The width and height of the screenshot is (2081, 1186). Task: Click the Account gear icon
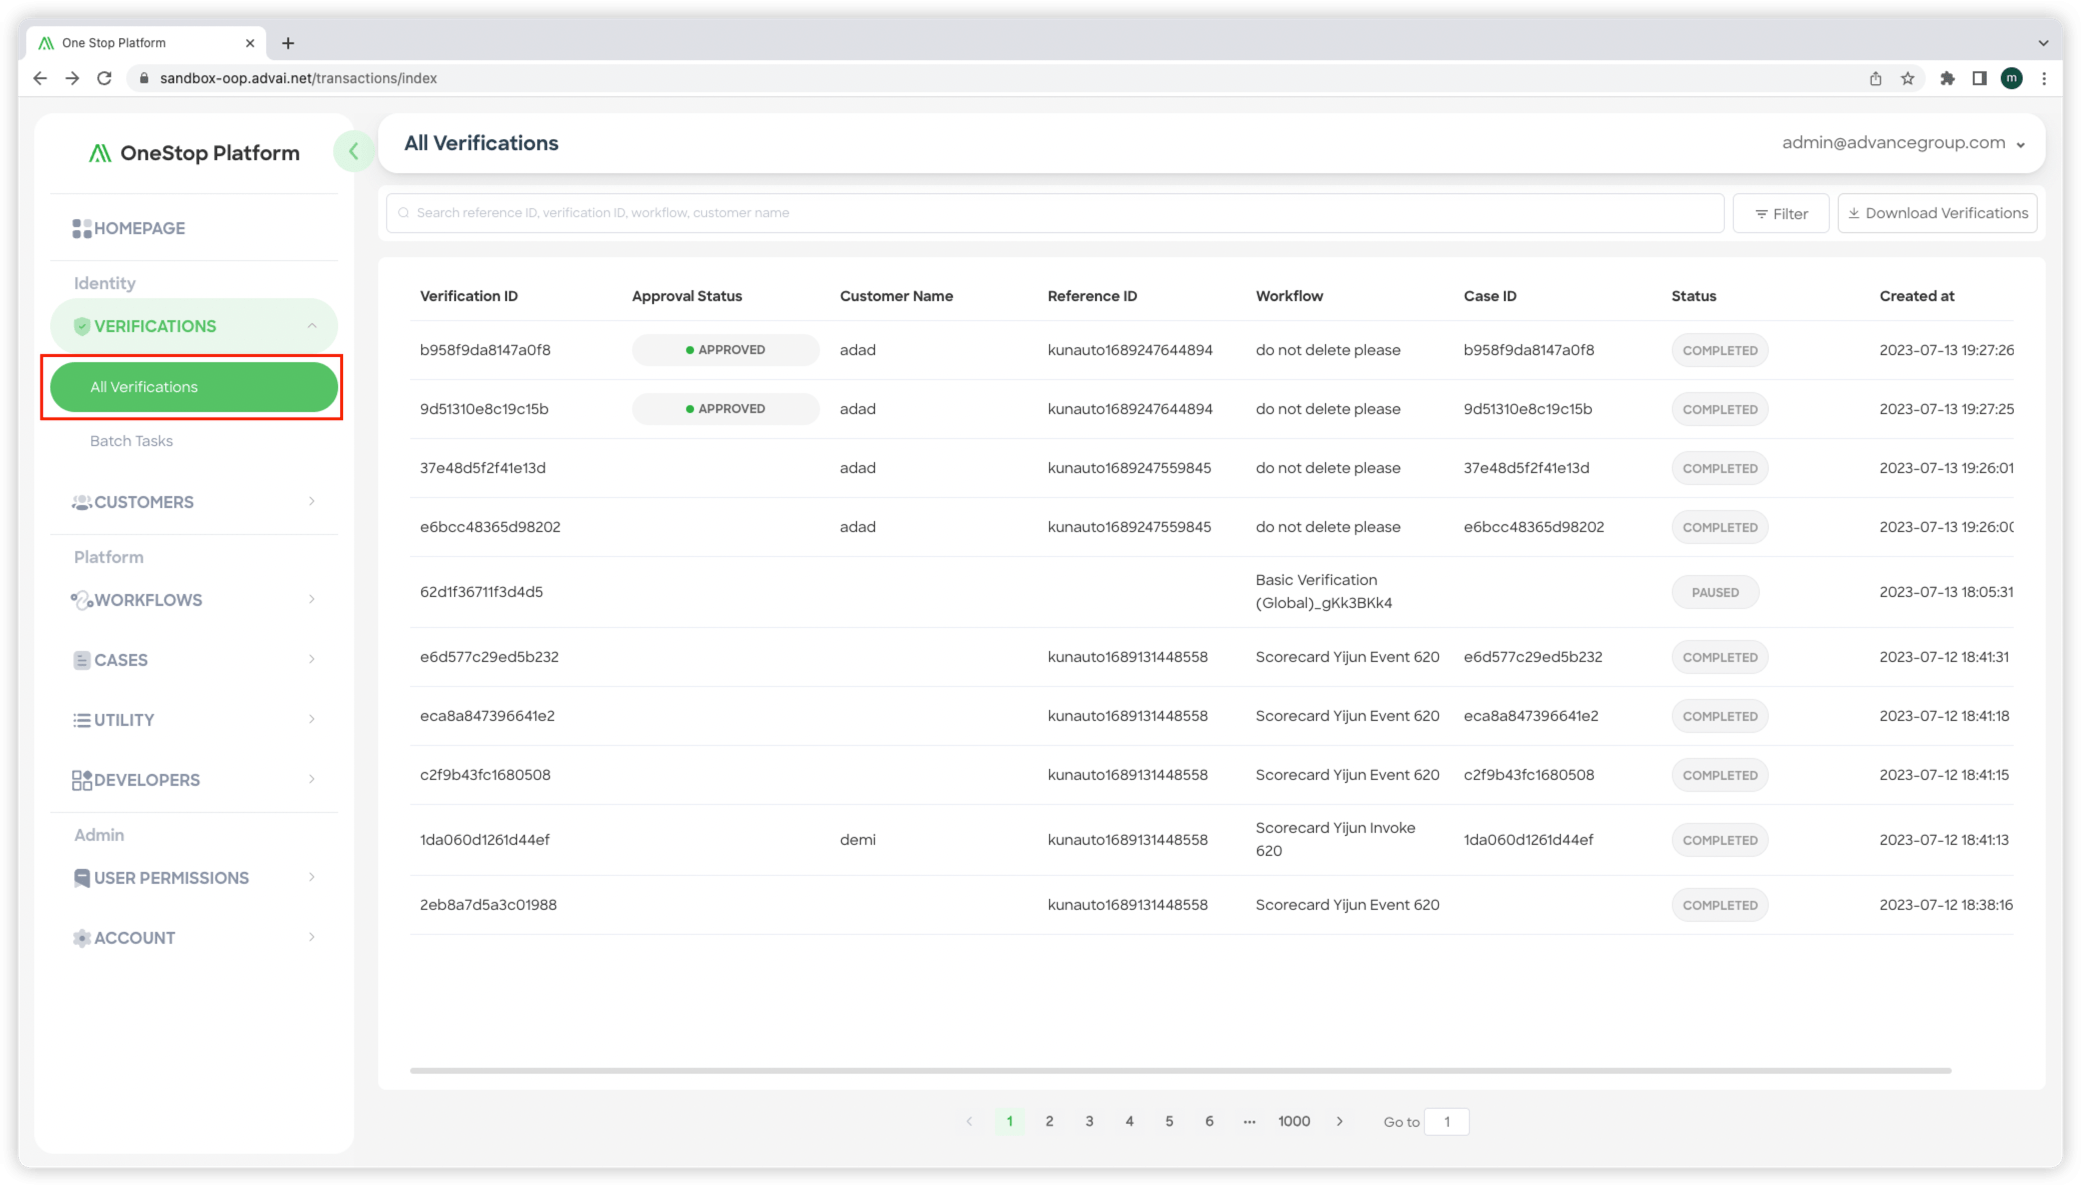tap(81, 938)
